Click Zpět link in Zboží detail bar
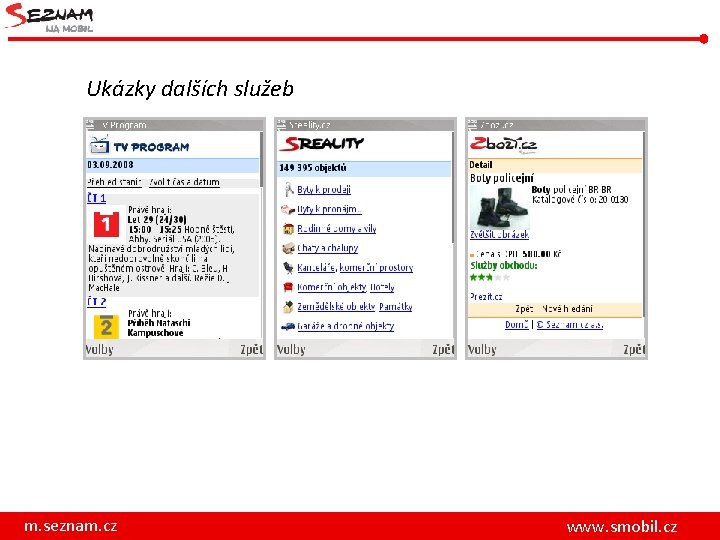720x540 pixels. tap(524, 309)
